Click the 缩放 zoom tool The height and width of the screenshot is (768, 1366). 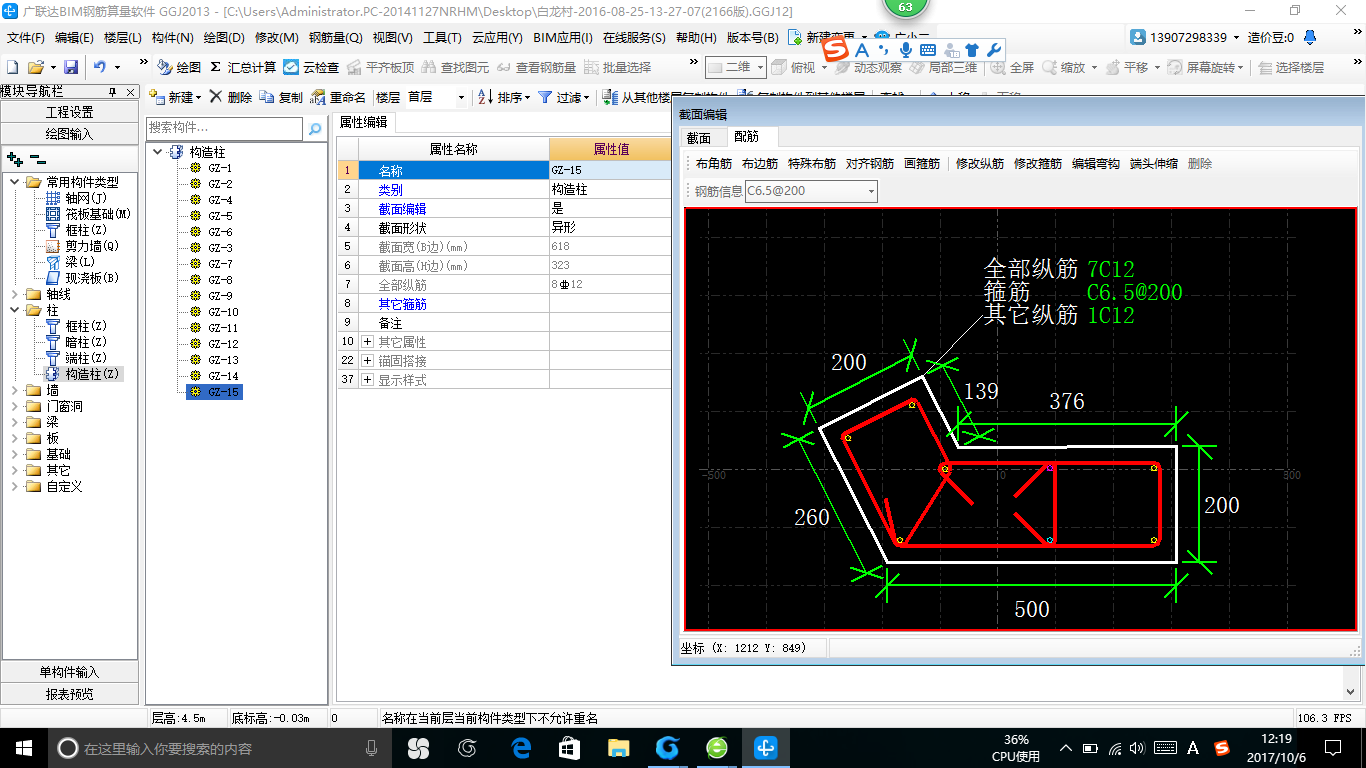click(1070, 67)
